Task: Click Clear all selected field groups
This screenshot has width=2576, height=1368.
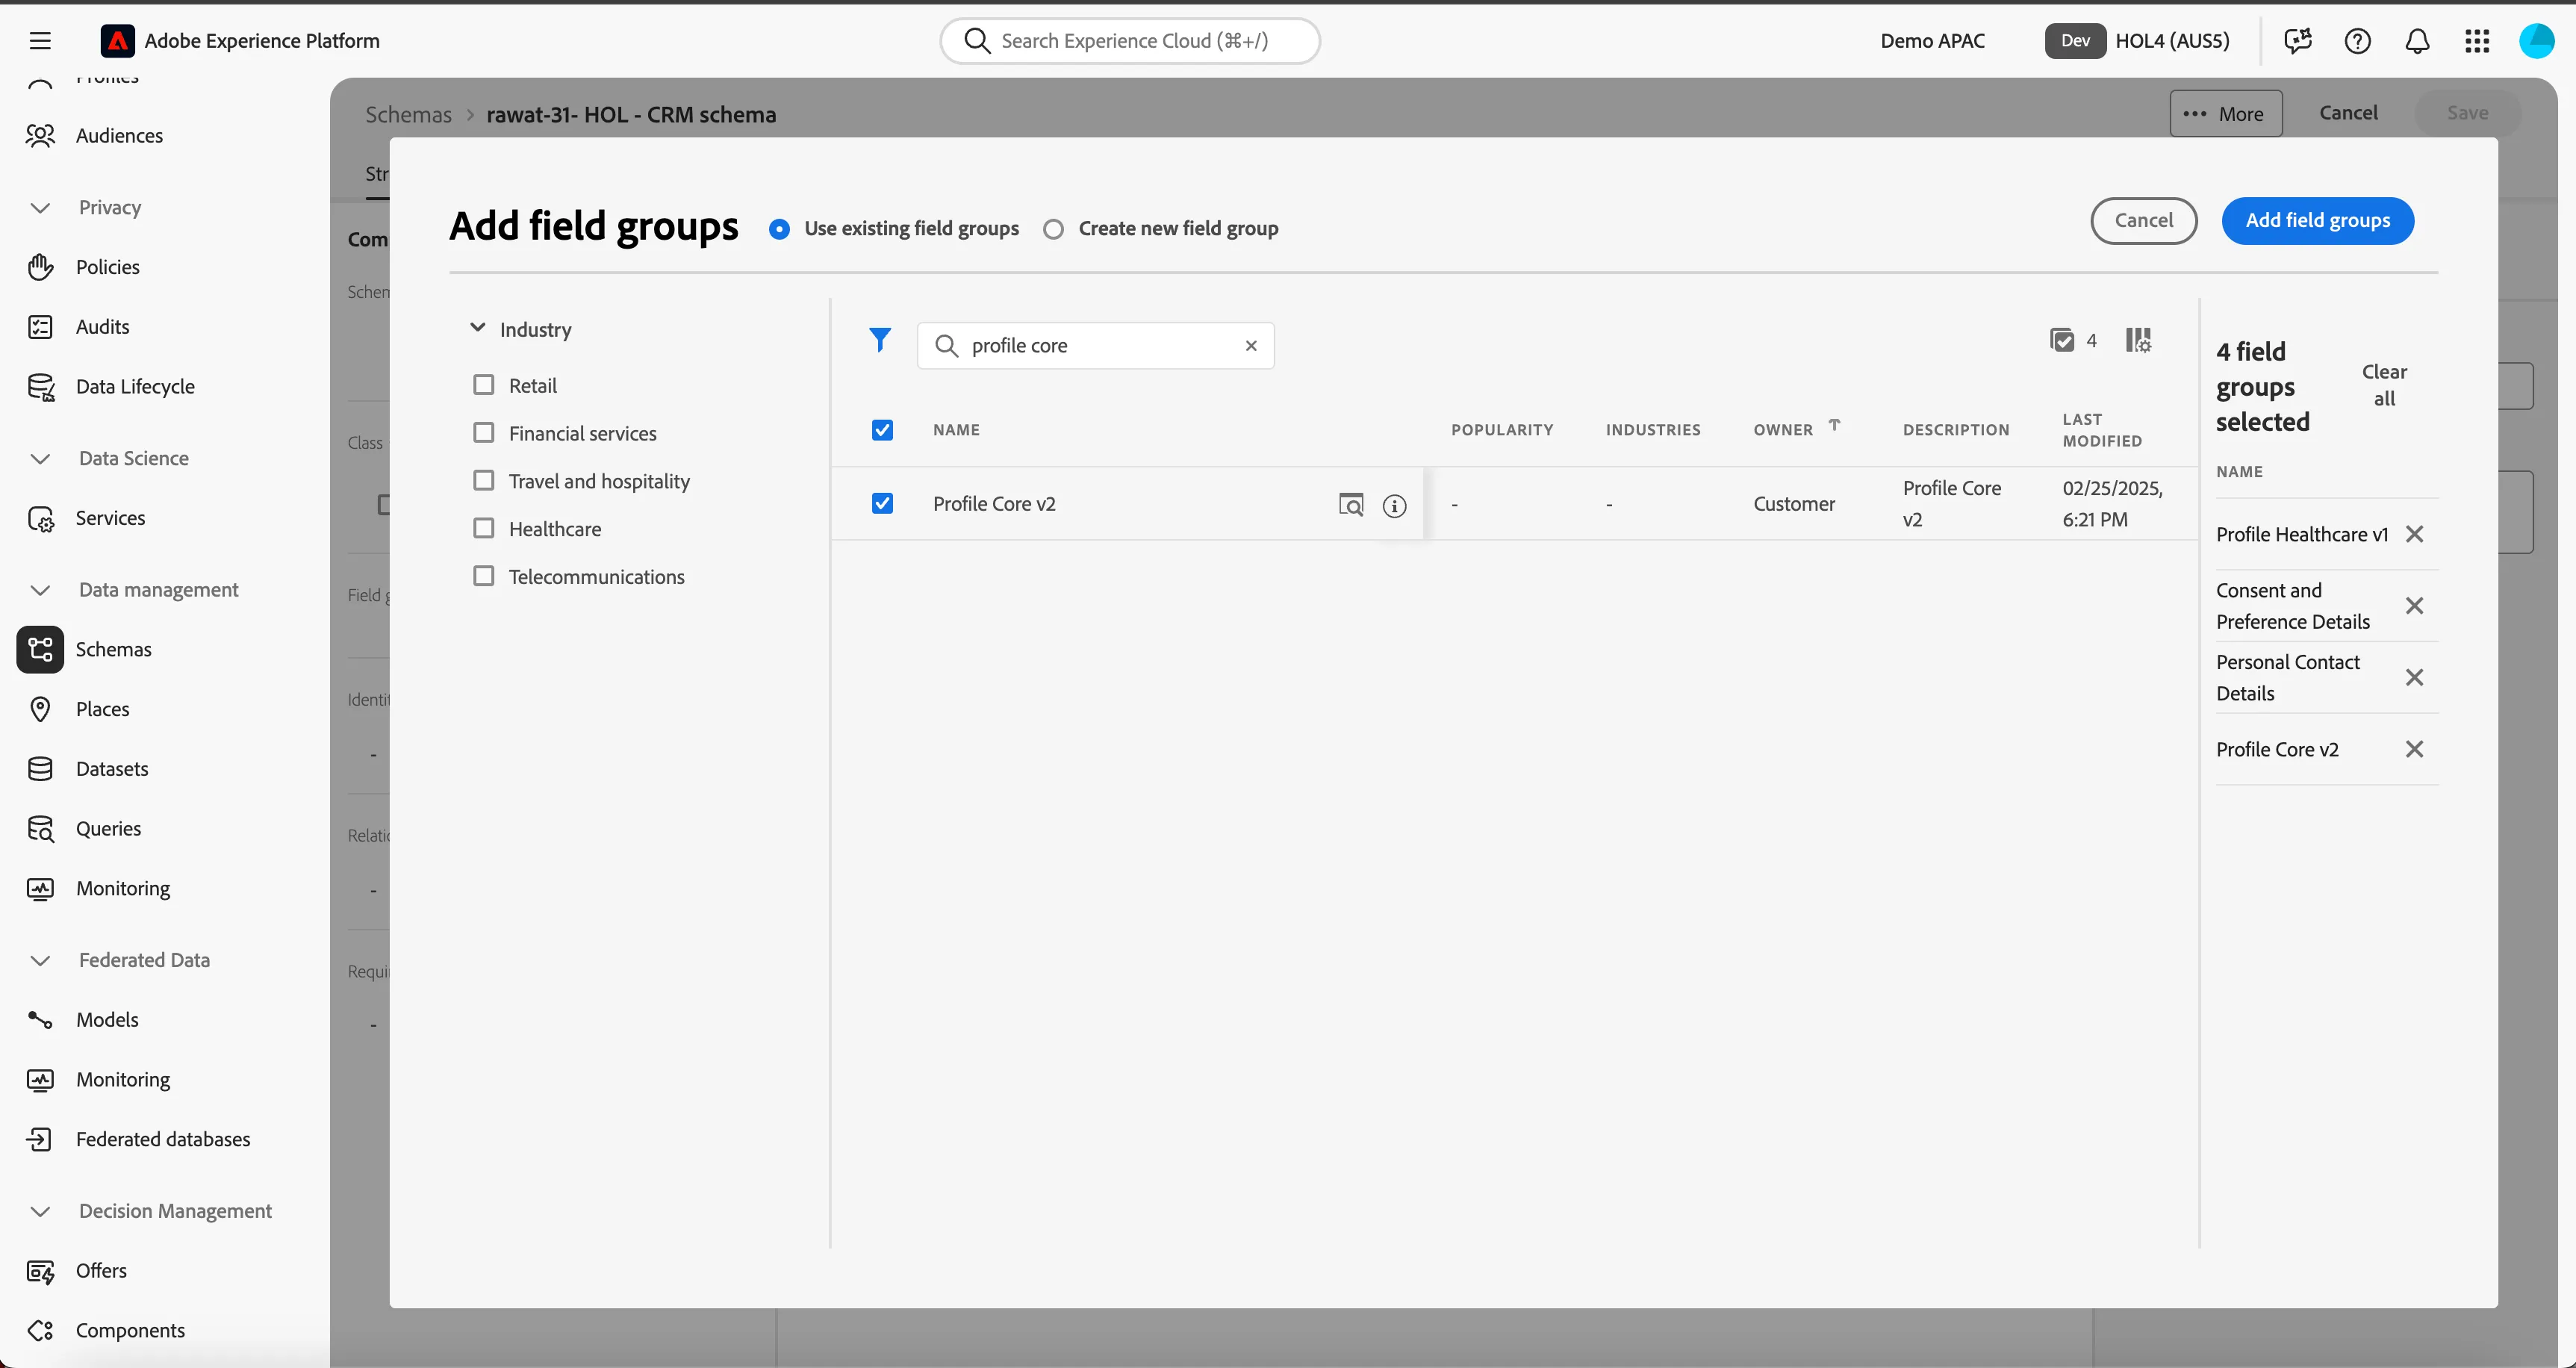Action: [x=2384, y=385]
